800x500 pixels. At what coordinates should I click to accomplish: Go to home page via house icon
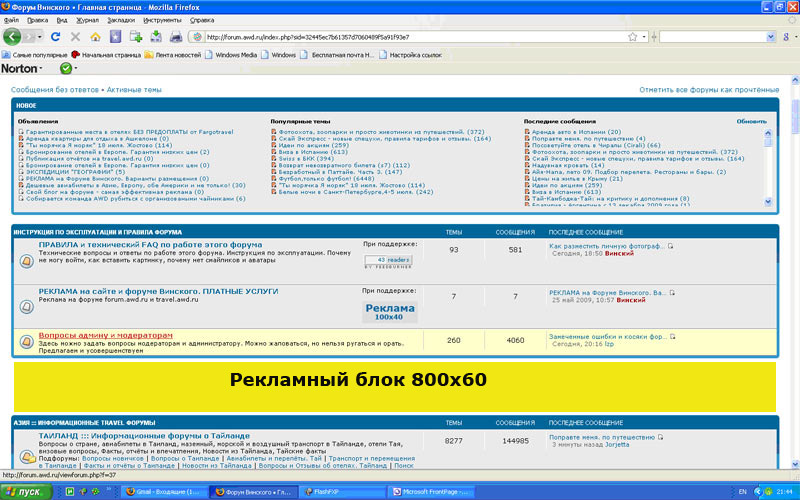click(x=95, y=37)
